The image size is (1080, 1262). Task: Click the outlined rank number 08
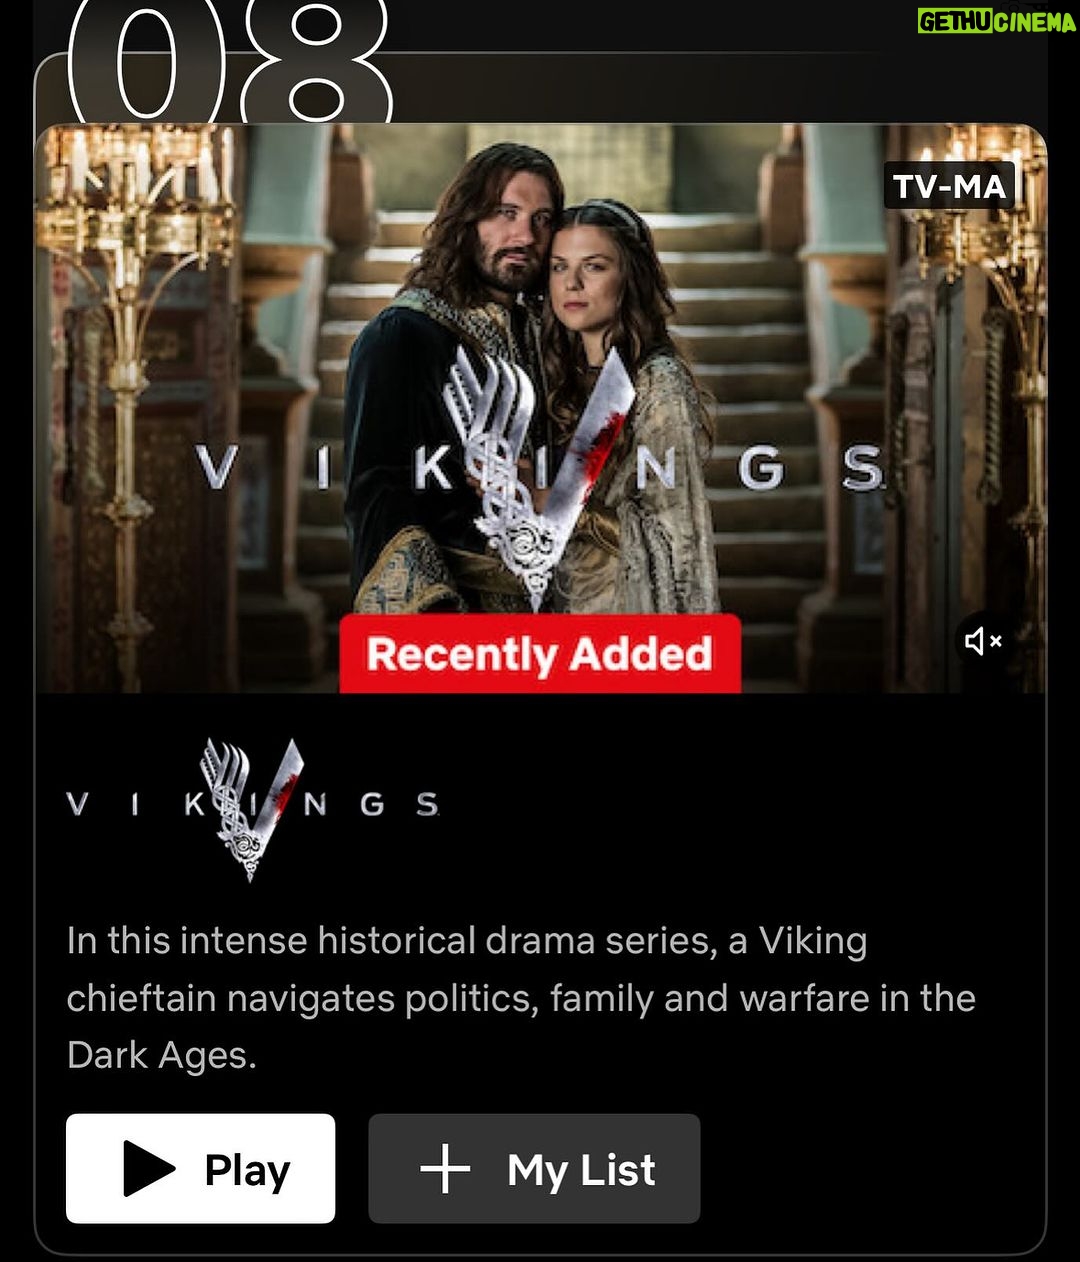[x=228, y=60]
